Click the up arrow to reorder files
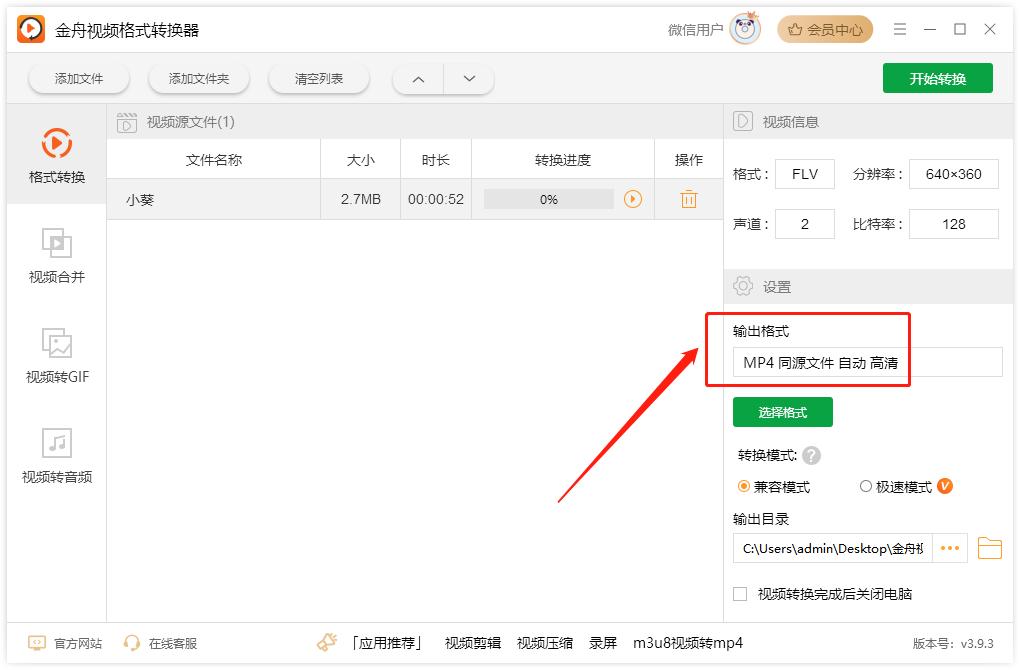1020x670 pixels. (417, 78)
